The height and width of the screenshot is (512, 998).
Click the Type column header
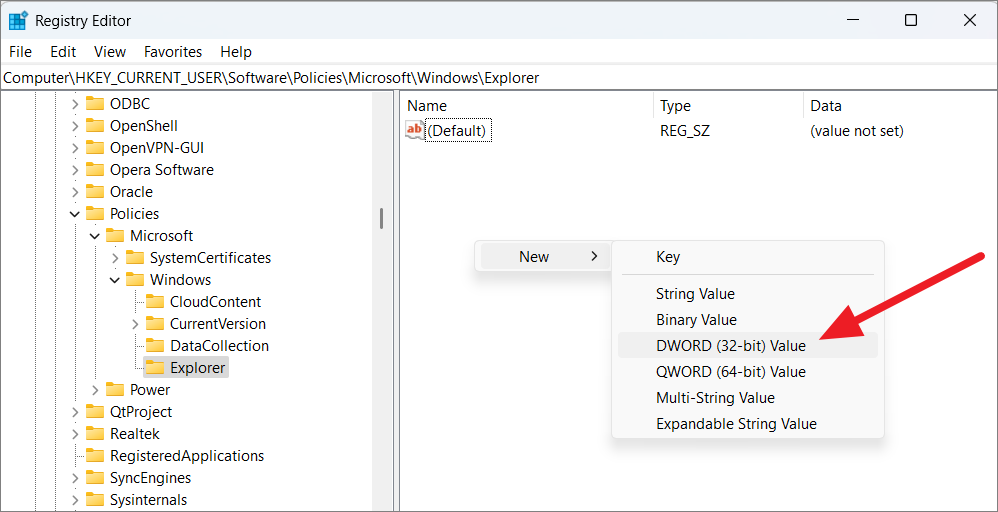click(676, 106)
